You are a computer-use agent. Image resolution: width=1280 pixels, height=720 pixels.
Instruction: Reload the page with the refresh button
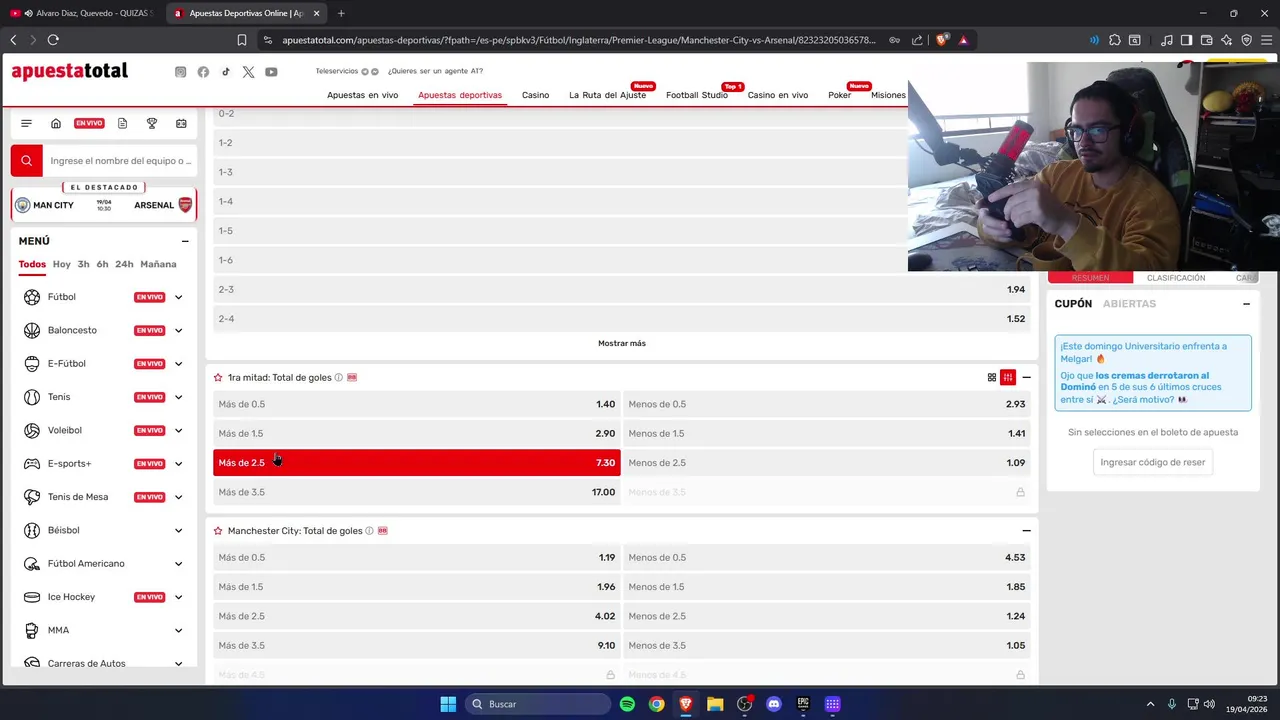tap(53, 40)
